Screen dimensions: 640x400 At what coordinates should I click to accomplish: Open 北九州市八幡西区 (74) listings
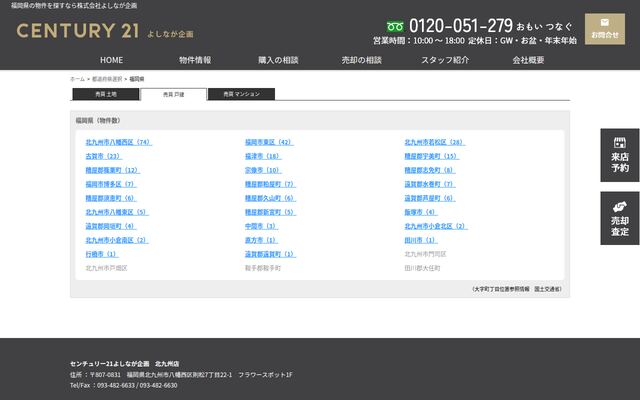[118, 142]
